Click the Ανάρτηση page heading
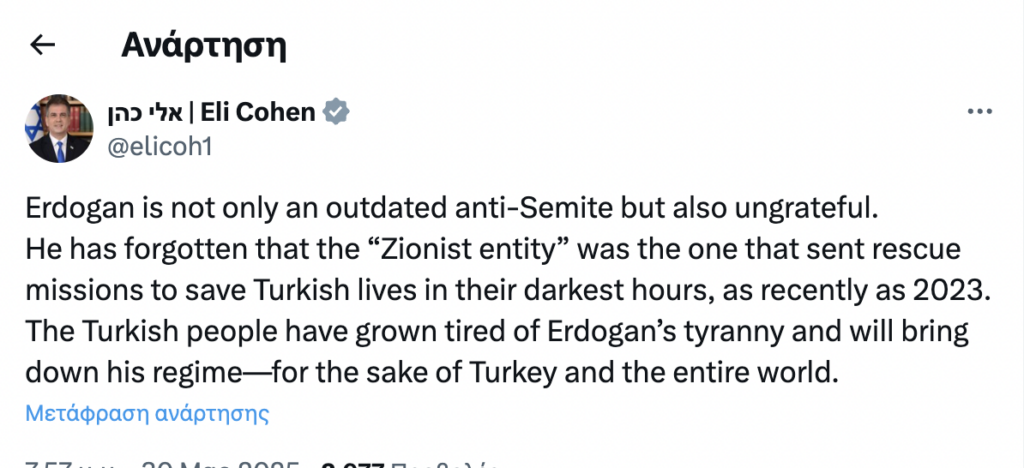This screenshot has height=468, width=1024. pos(204,45)
